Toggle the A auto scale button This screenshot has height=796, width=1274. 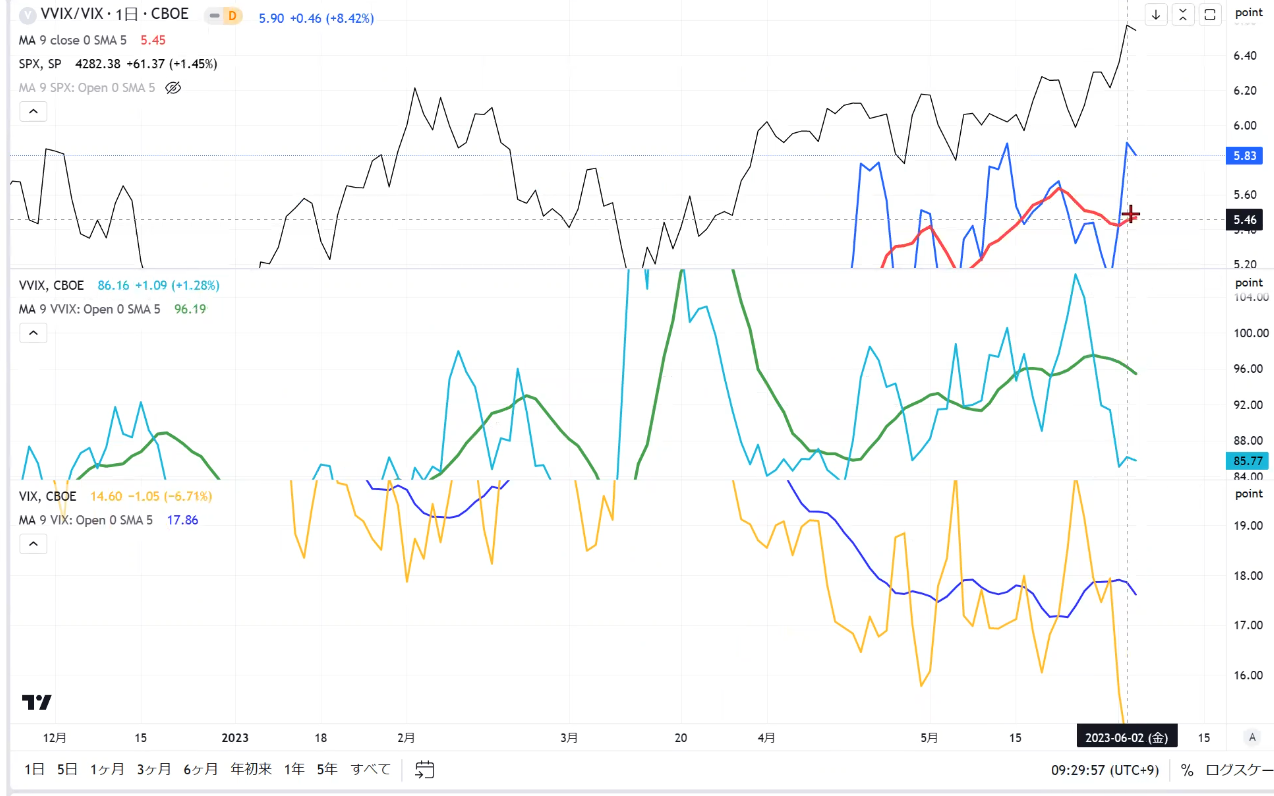1252,737
